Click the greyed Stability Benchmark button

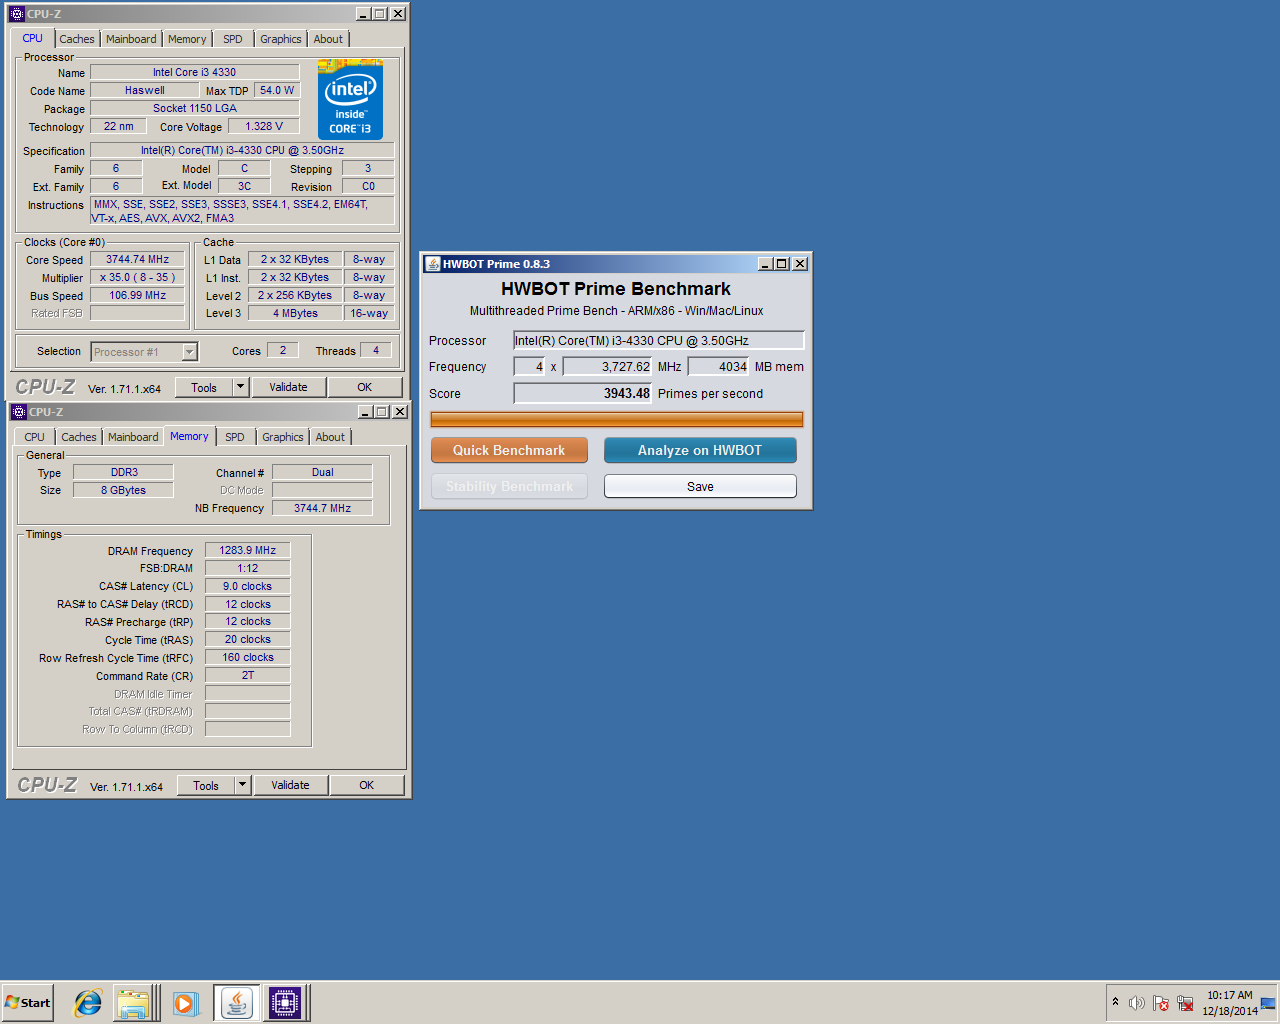509,486
